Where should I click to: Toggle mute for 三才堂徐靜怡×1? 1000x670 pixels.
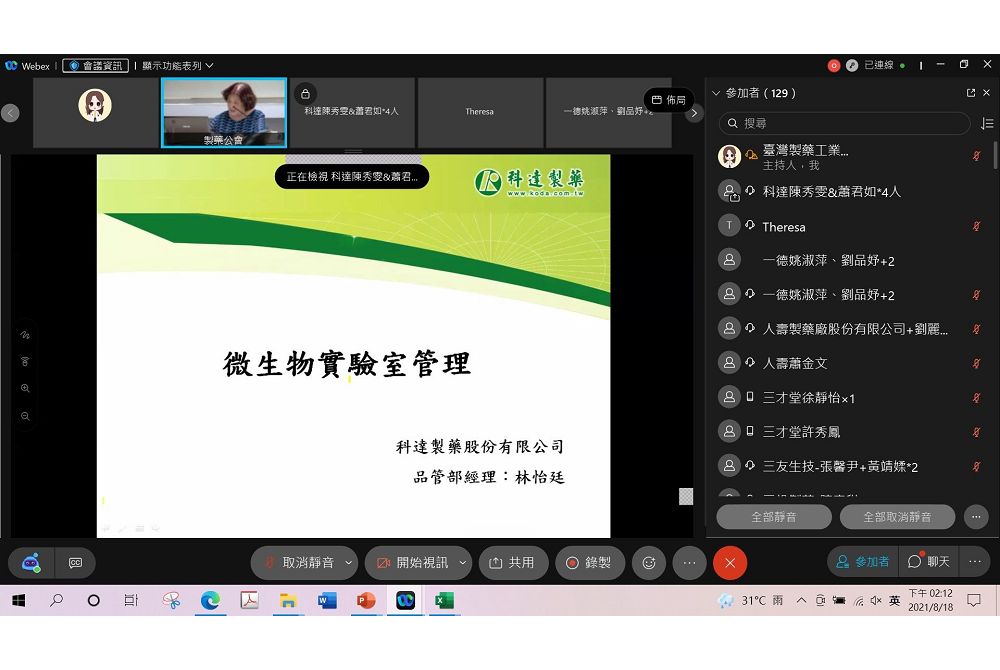[976, 398]
